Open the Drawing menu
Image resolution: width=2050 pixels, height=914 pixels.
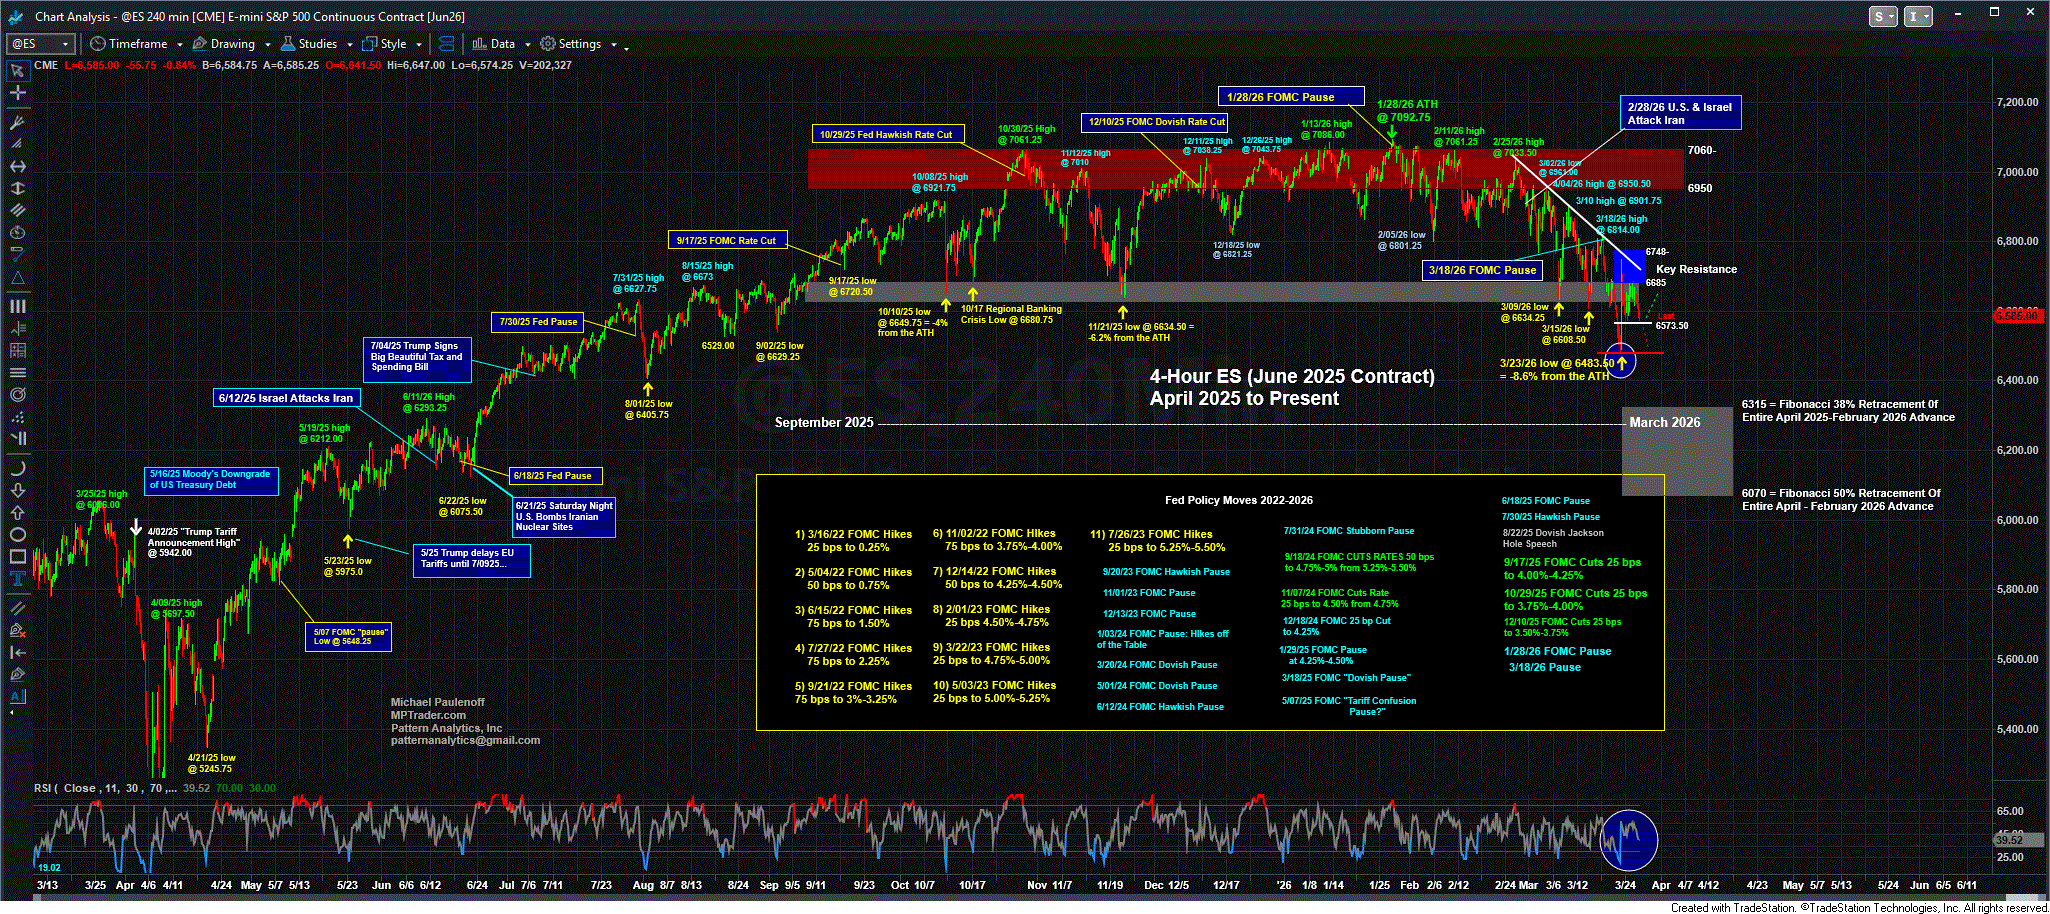point(224,44)
